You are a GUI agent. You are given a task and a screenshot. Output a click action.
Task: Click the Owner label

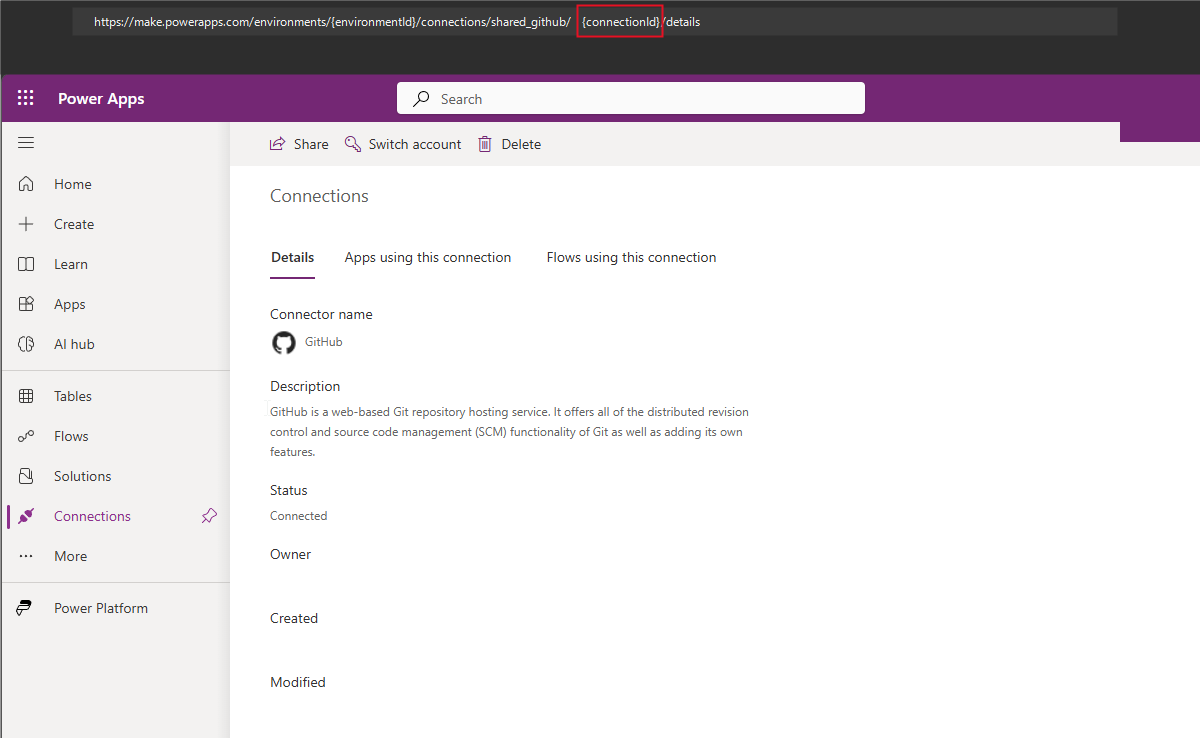point(291,554)
